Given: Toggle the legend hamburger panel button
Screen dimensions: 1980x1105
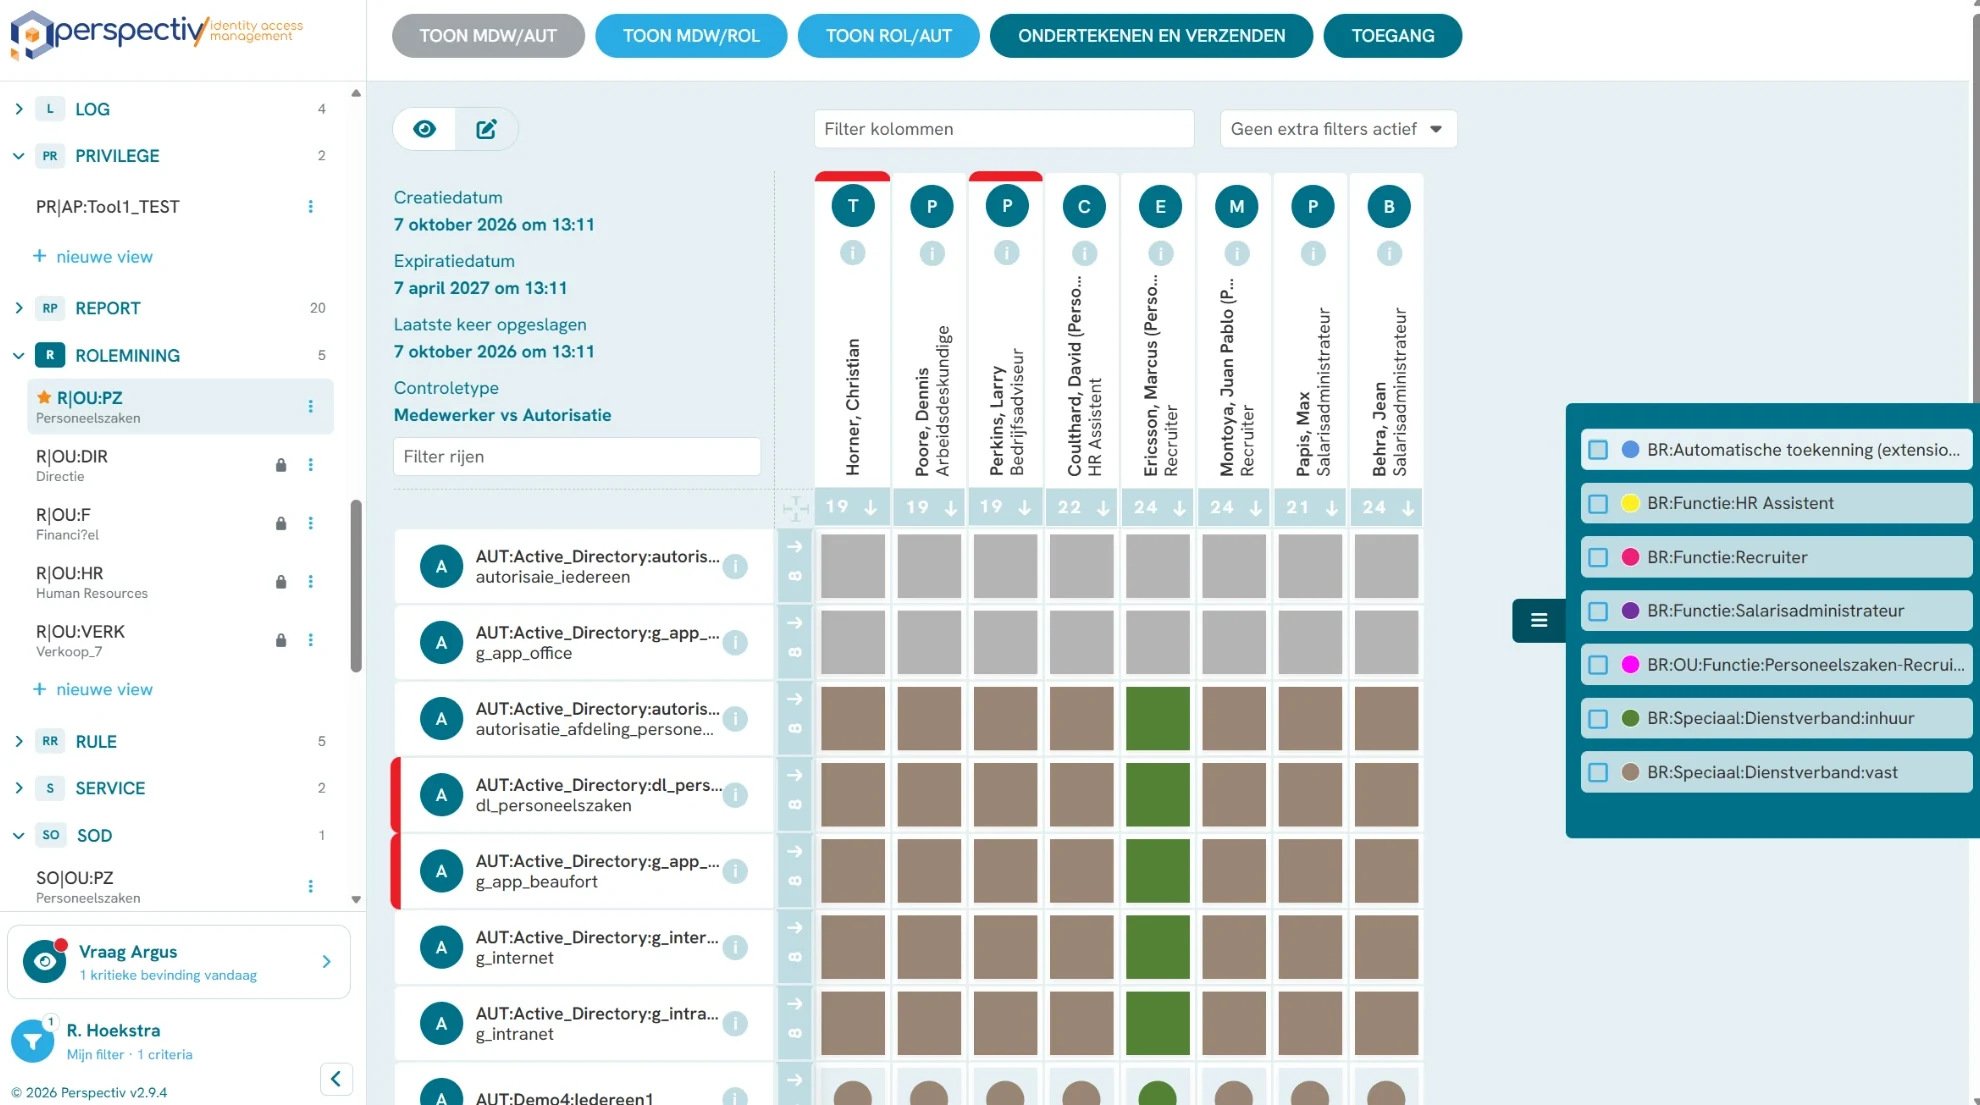Looking at the screenshot, I should (x=1539, y=620).
